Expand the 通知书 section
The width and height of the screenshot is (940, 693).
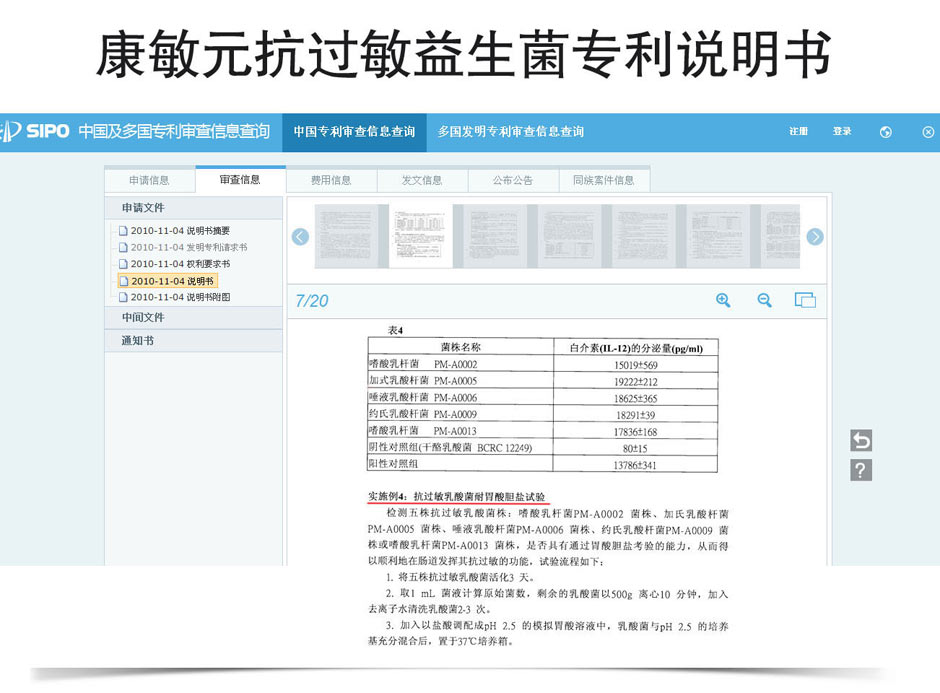pos(193,341)
